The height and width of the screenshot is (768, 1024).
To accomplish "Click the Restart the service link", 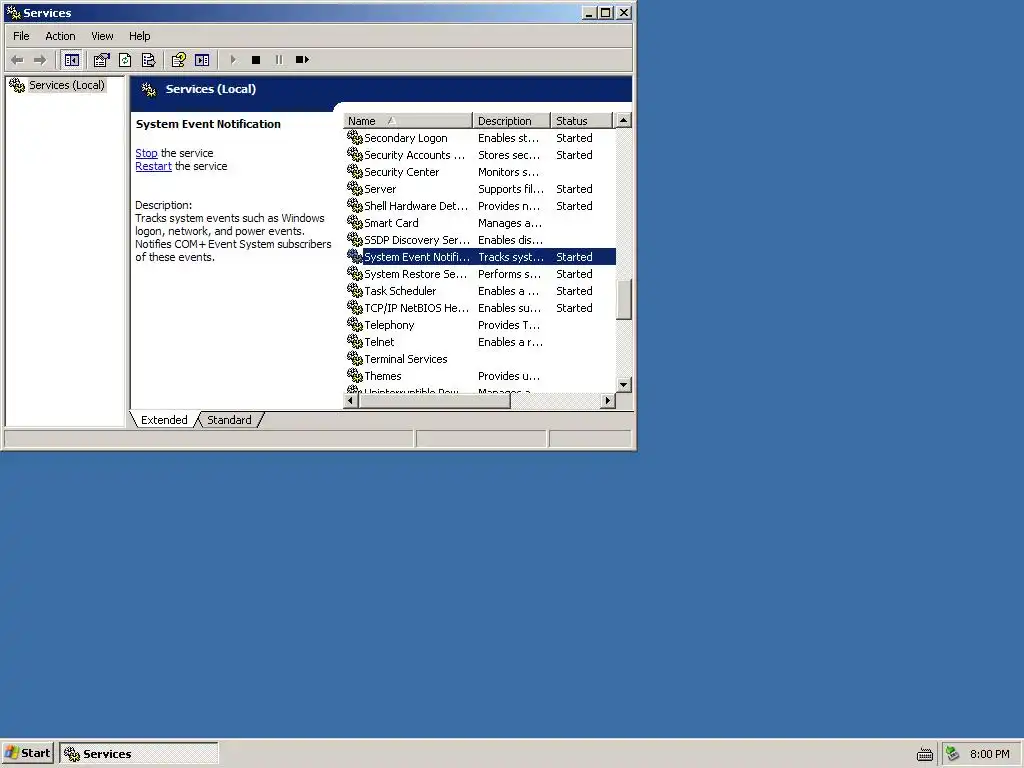I will coord(153,166).
